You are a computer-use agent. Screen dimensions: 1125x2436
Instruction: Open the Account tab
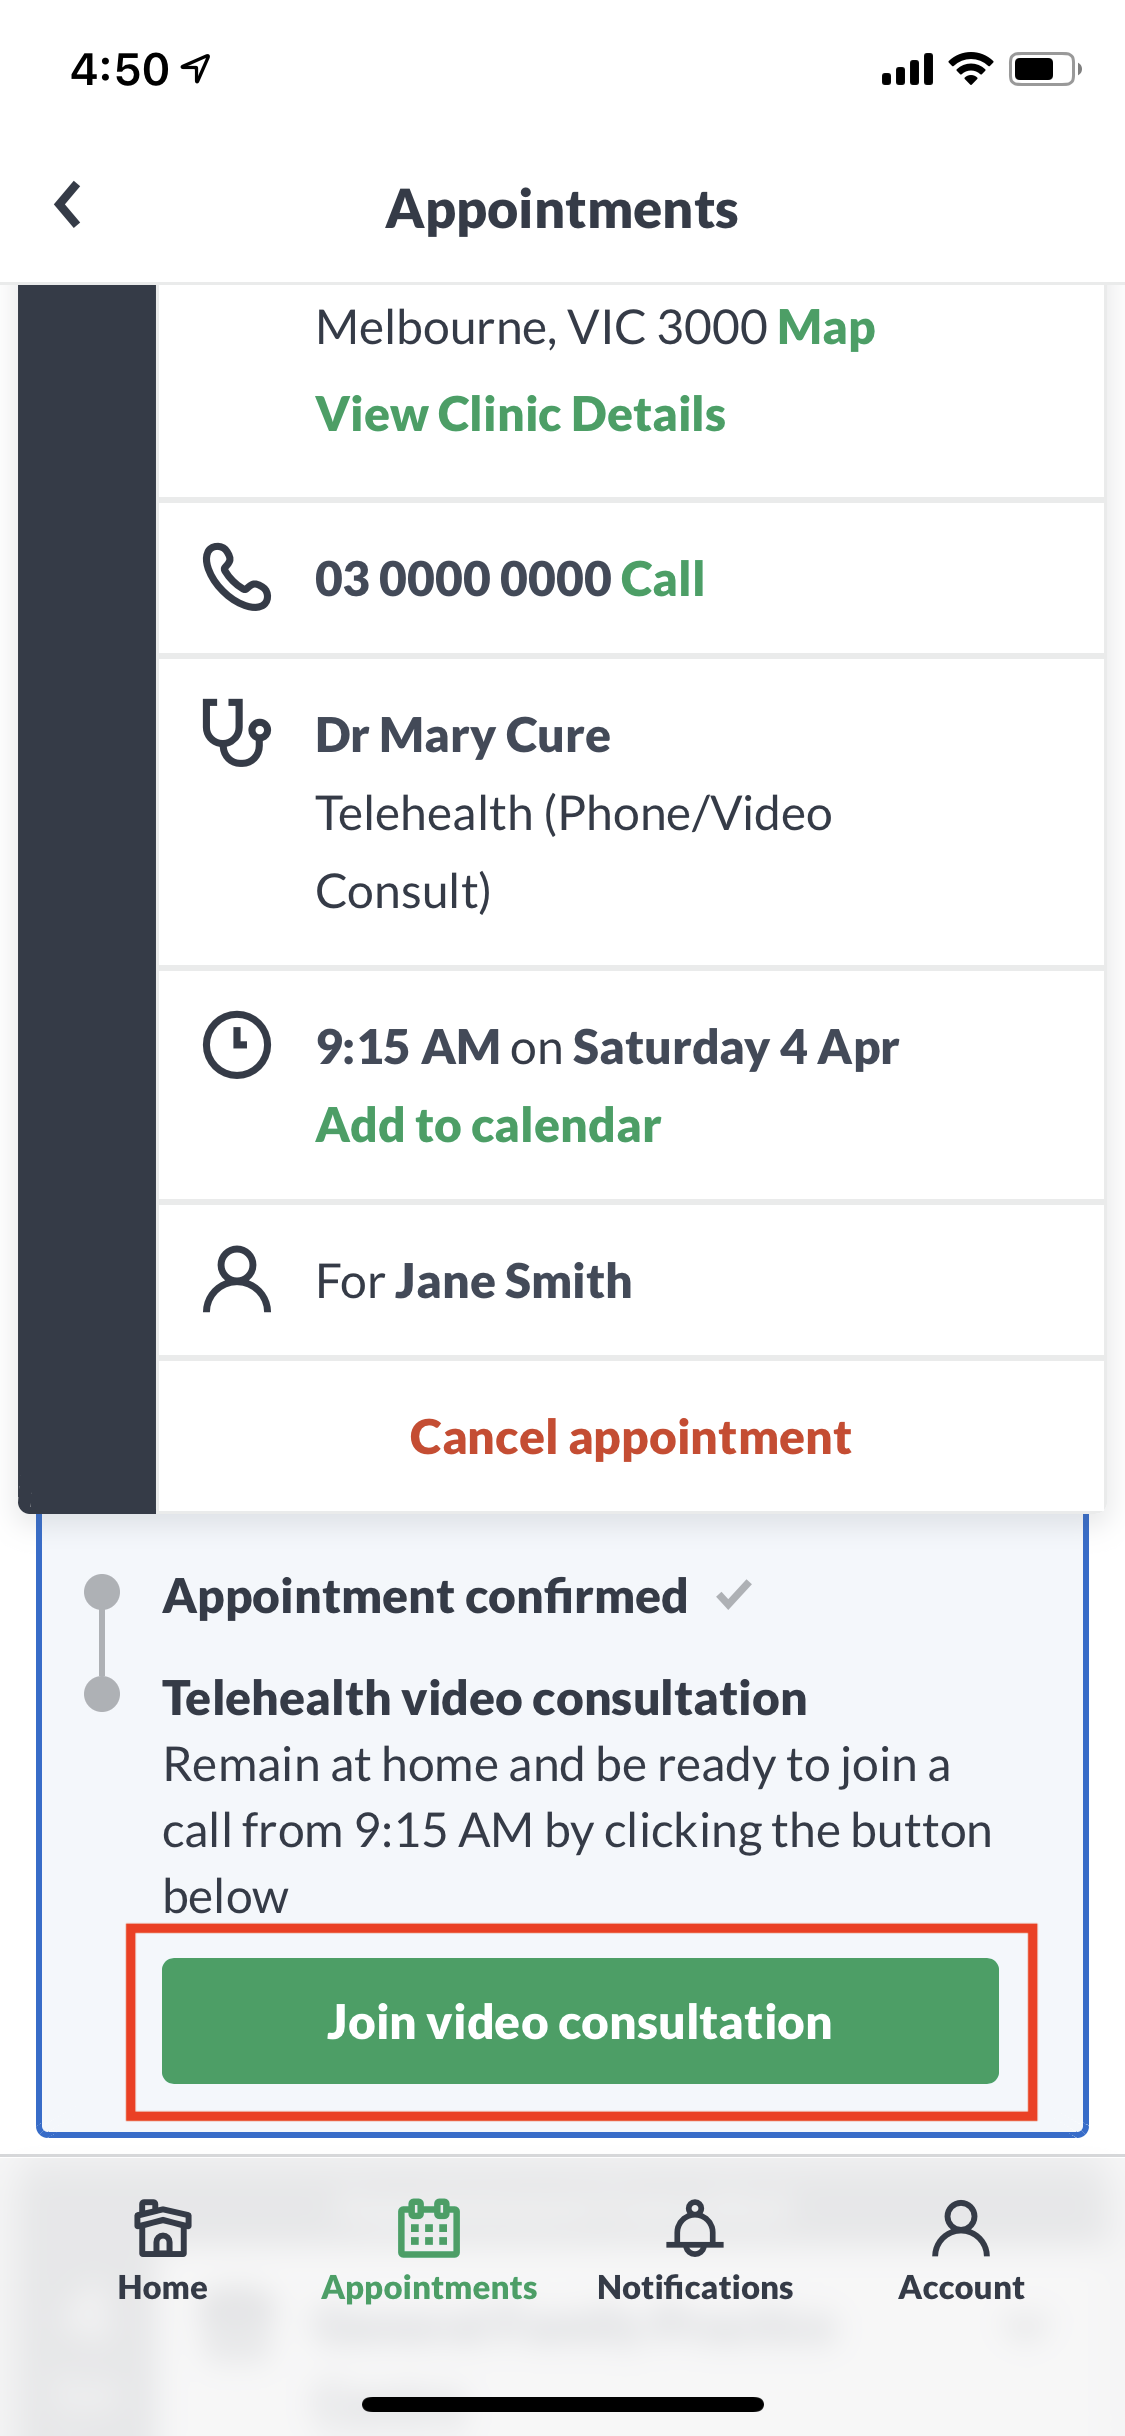(x=961, y=2250)
